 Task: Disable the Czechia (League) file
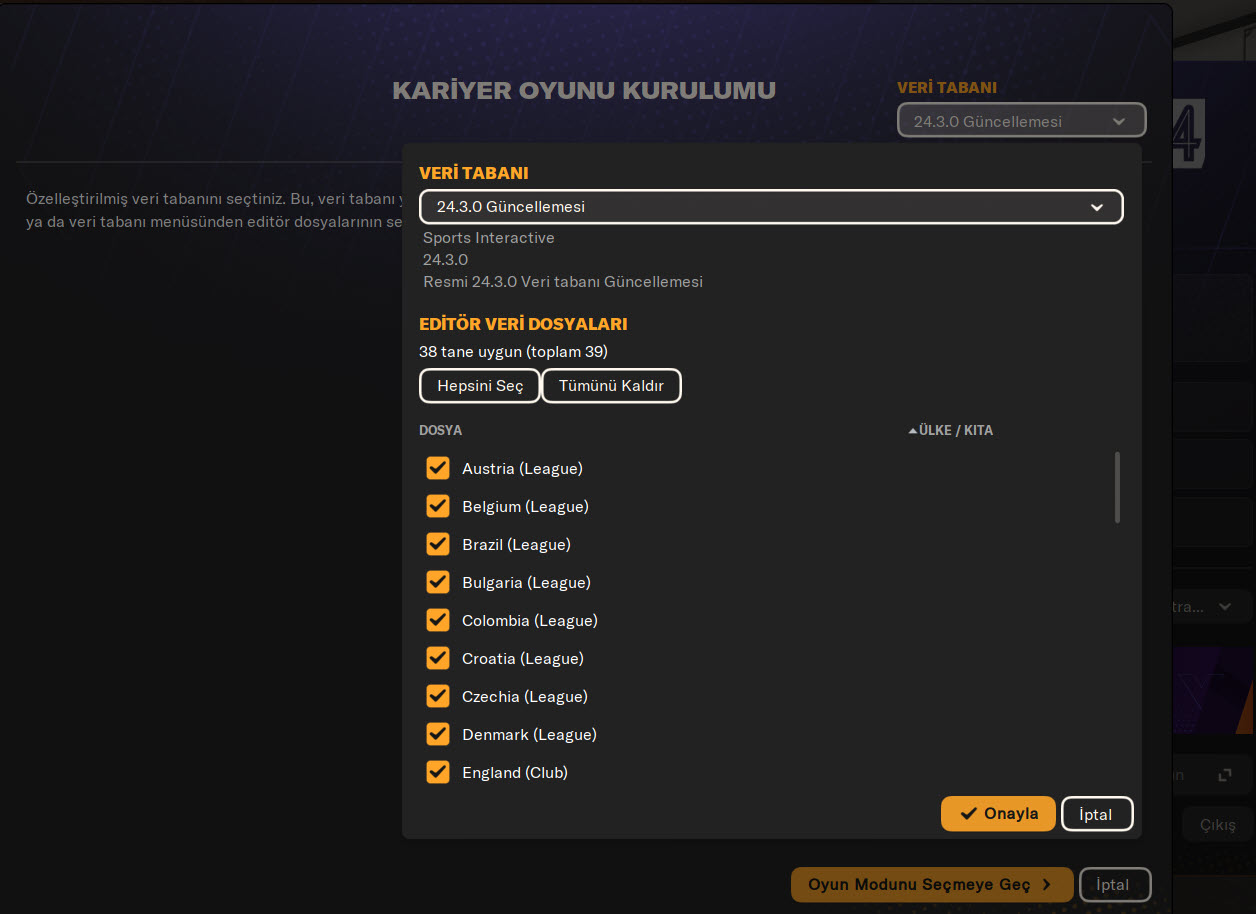[x=438, y=696]
